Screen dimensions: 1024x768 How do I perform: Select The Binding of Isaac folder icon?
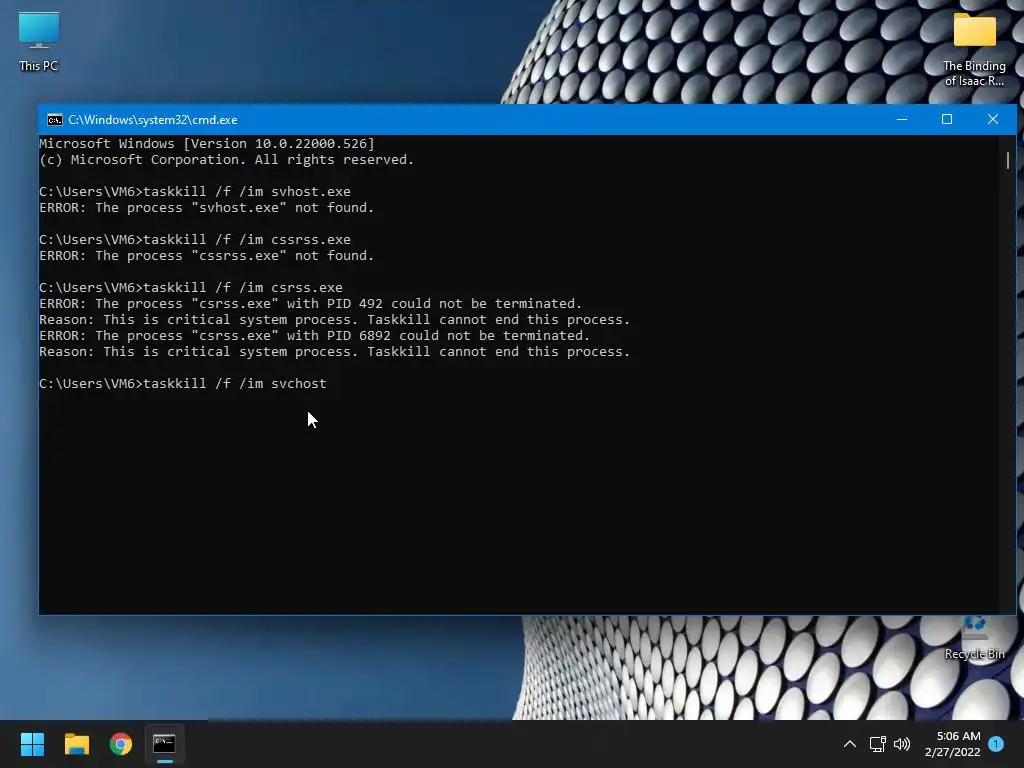click(974, 49)
